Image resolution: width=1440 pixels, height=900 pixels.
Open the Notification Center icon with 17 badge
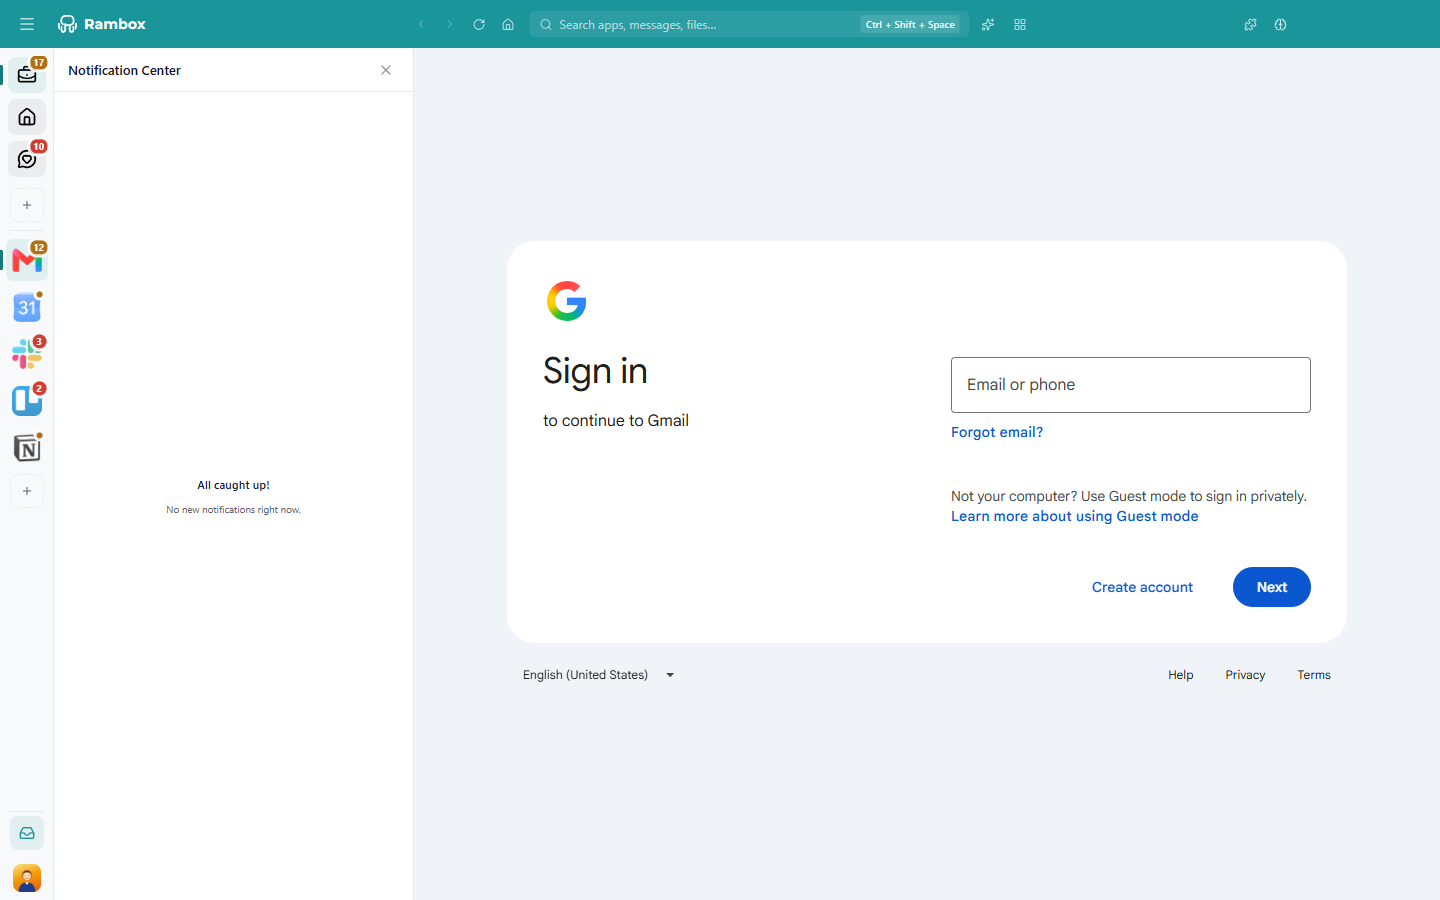[27, 74]
